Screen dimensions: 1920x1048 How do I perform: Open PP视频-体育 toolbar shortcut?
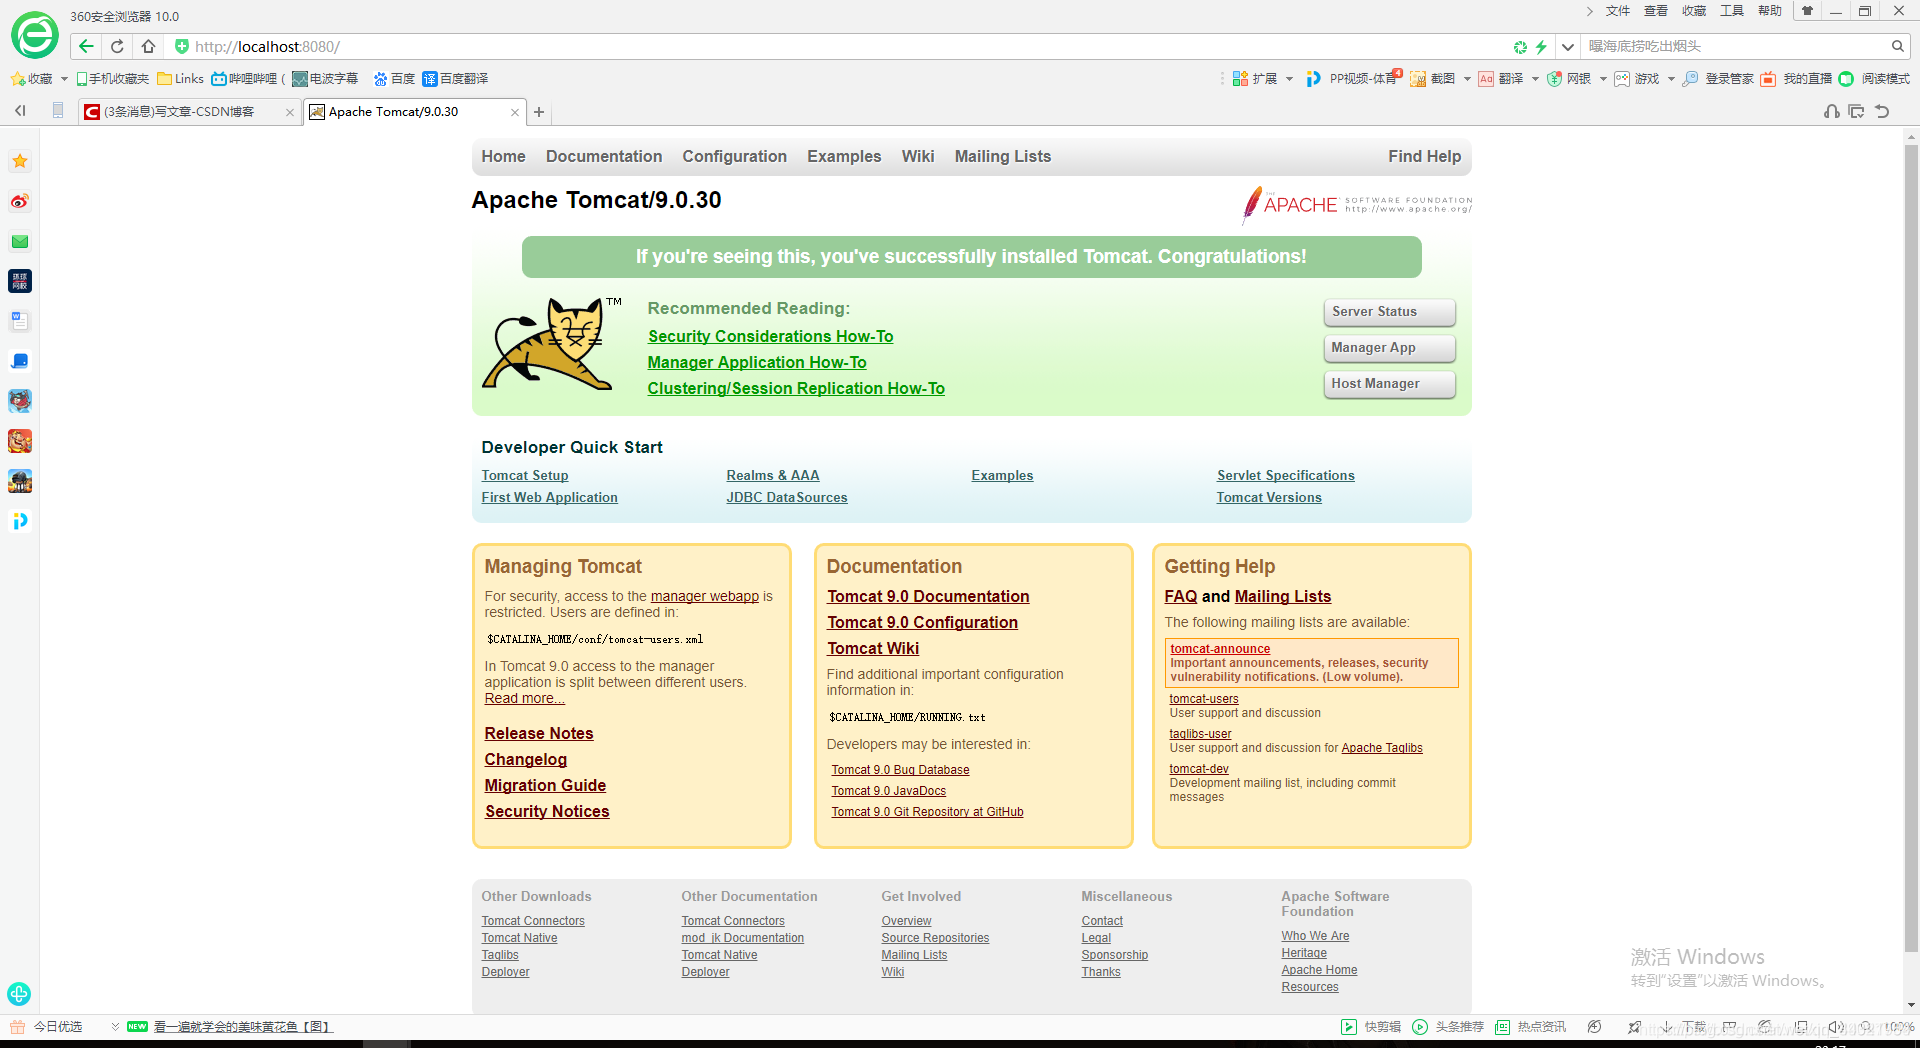point(1353,78)
